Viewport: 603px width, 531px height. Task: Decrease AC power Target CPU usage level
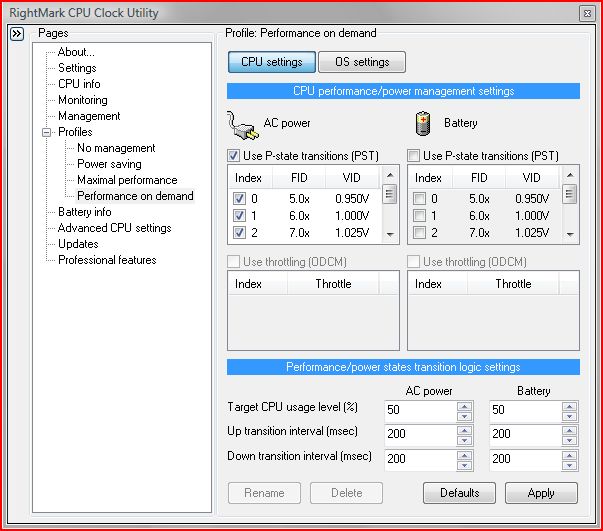tap(465, 416)
